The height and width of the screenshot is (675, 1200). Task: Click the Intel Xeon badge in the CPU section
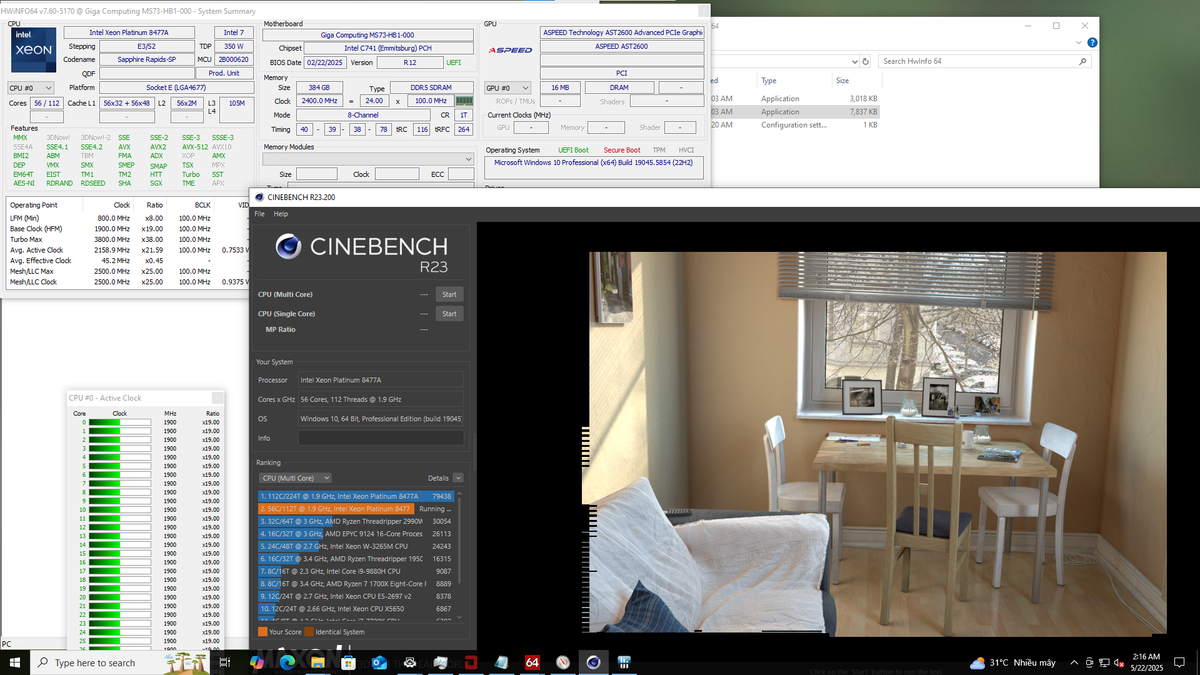coord(33,48)
